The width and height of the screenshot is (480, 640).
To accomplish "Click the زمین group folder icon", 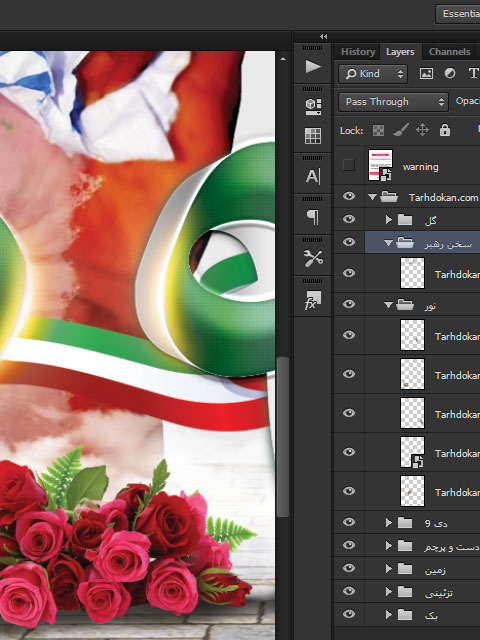I will pos(405,569).
